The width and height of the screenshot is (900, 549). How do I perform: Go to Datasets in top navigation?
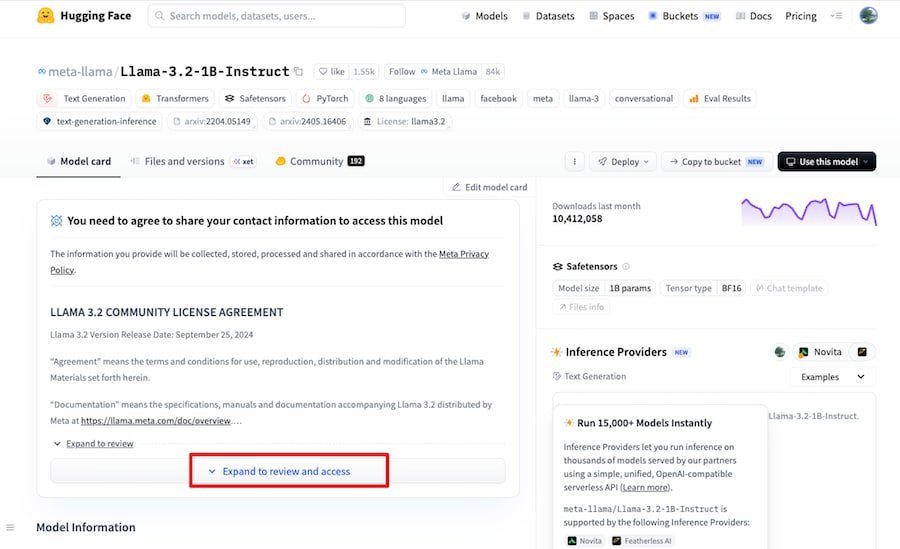(x=548, y=16)
